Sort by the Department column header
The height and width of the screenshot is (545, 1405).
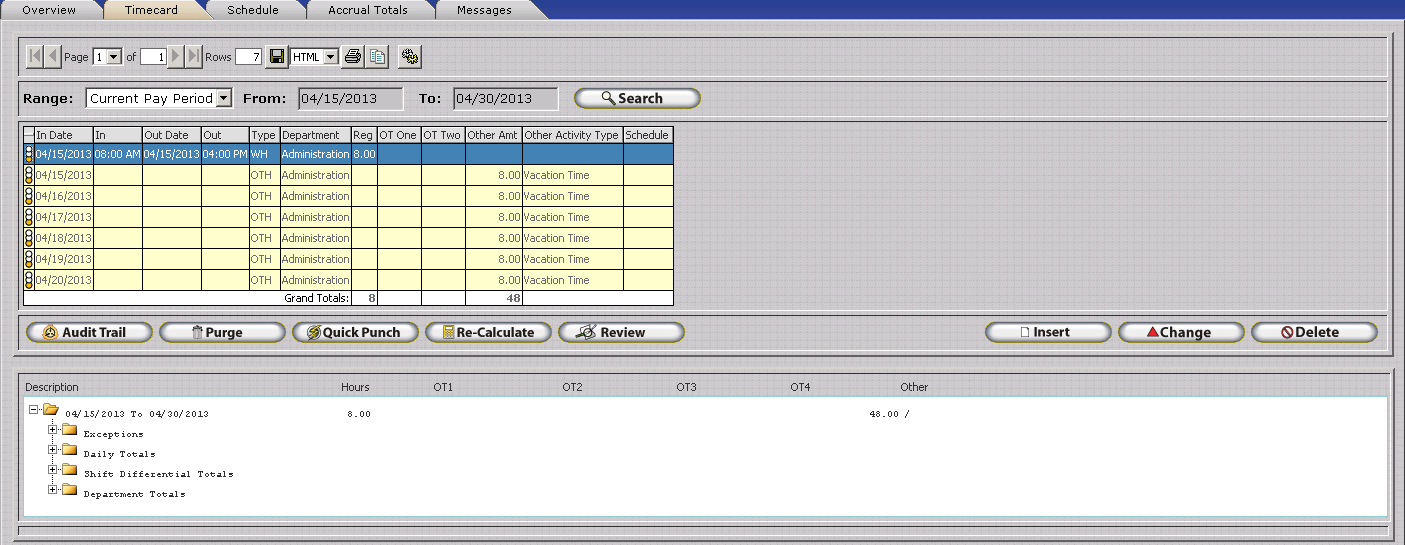(x=314, y=135)
